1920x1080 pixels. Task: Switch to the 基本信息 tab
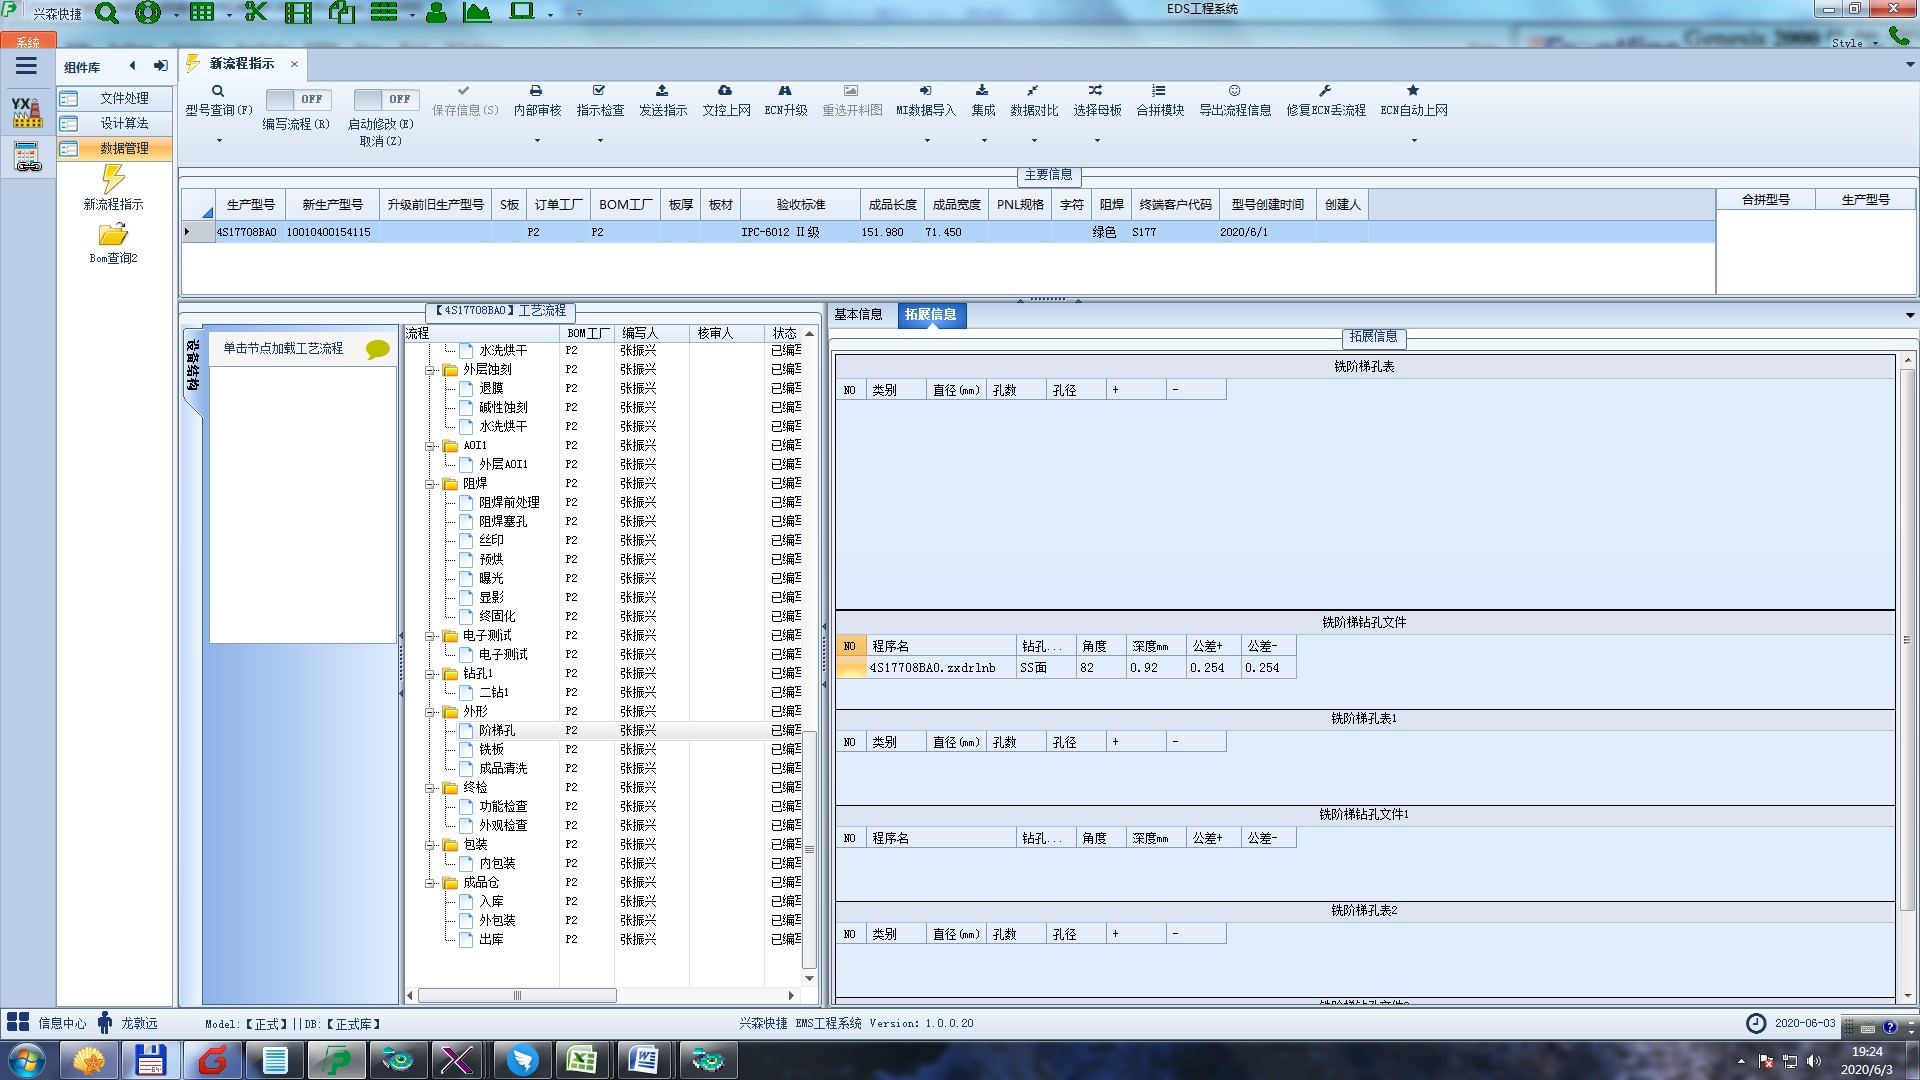click(x=858, y=314)
